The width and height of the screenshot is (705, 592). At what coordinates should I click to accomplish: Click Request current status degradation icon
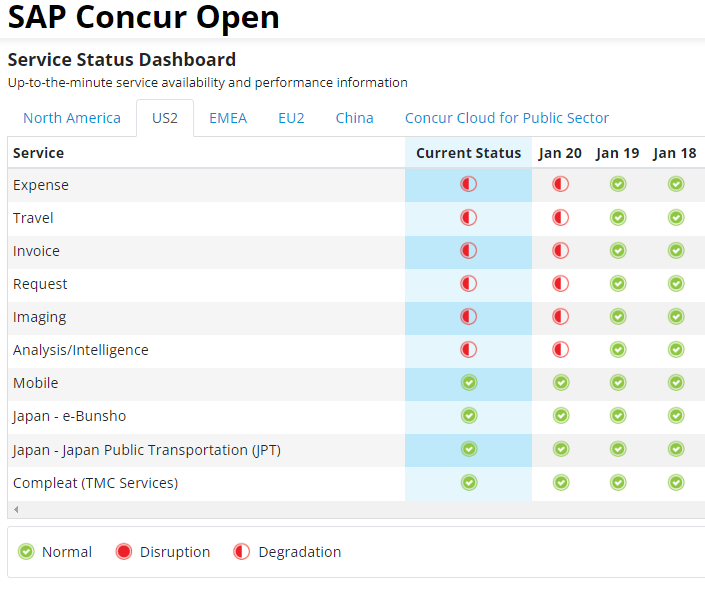[468, 284]
